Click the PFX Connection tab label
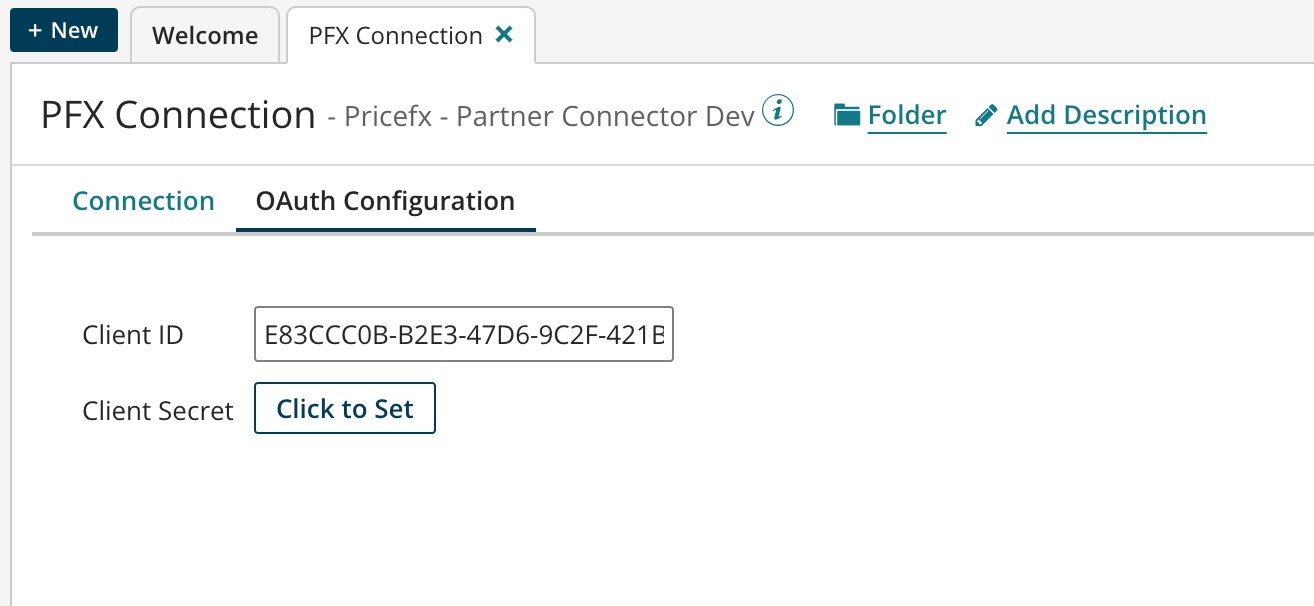 (396, 35)
